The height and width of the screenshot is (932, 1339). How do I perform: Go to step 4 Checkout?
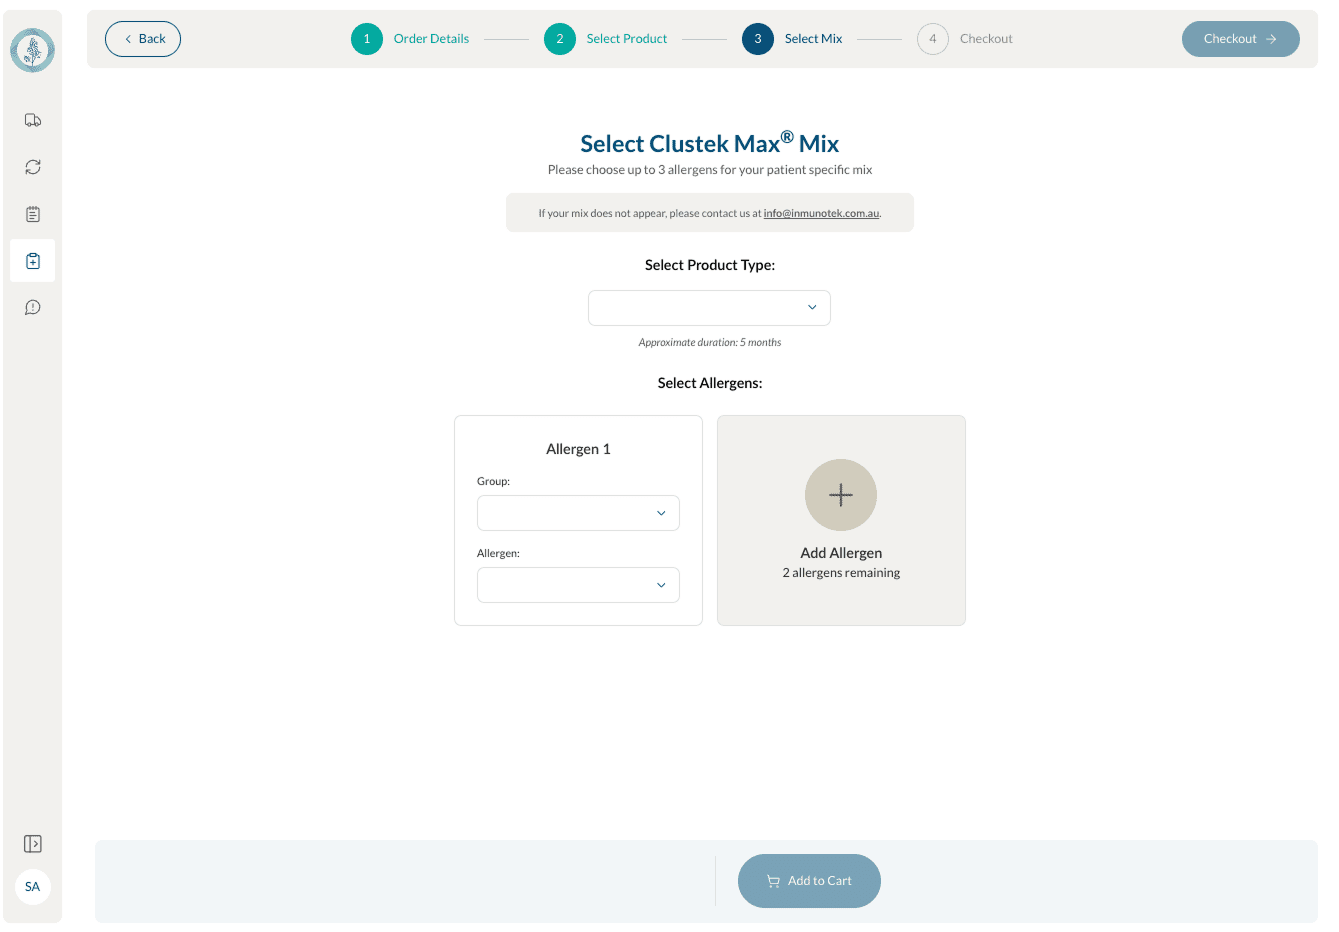965,39
